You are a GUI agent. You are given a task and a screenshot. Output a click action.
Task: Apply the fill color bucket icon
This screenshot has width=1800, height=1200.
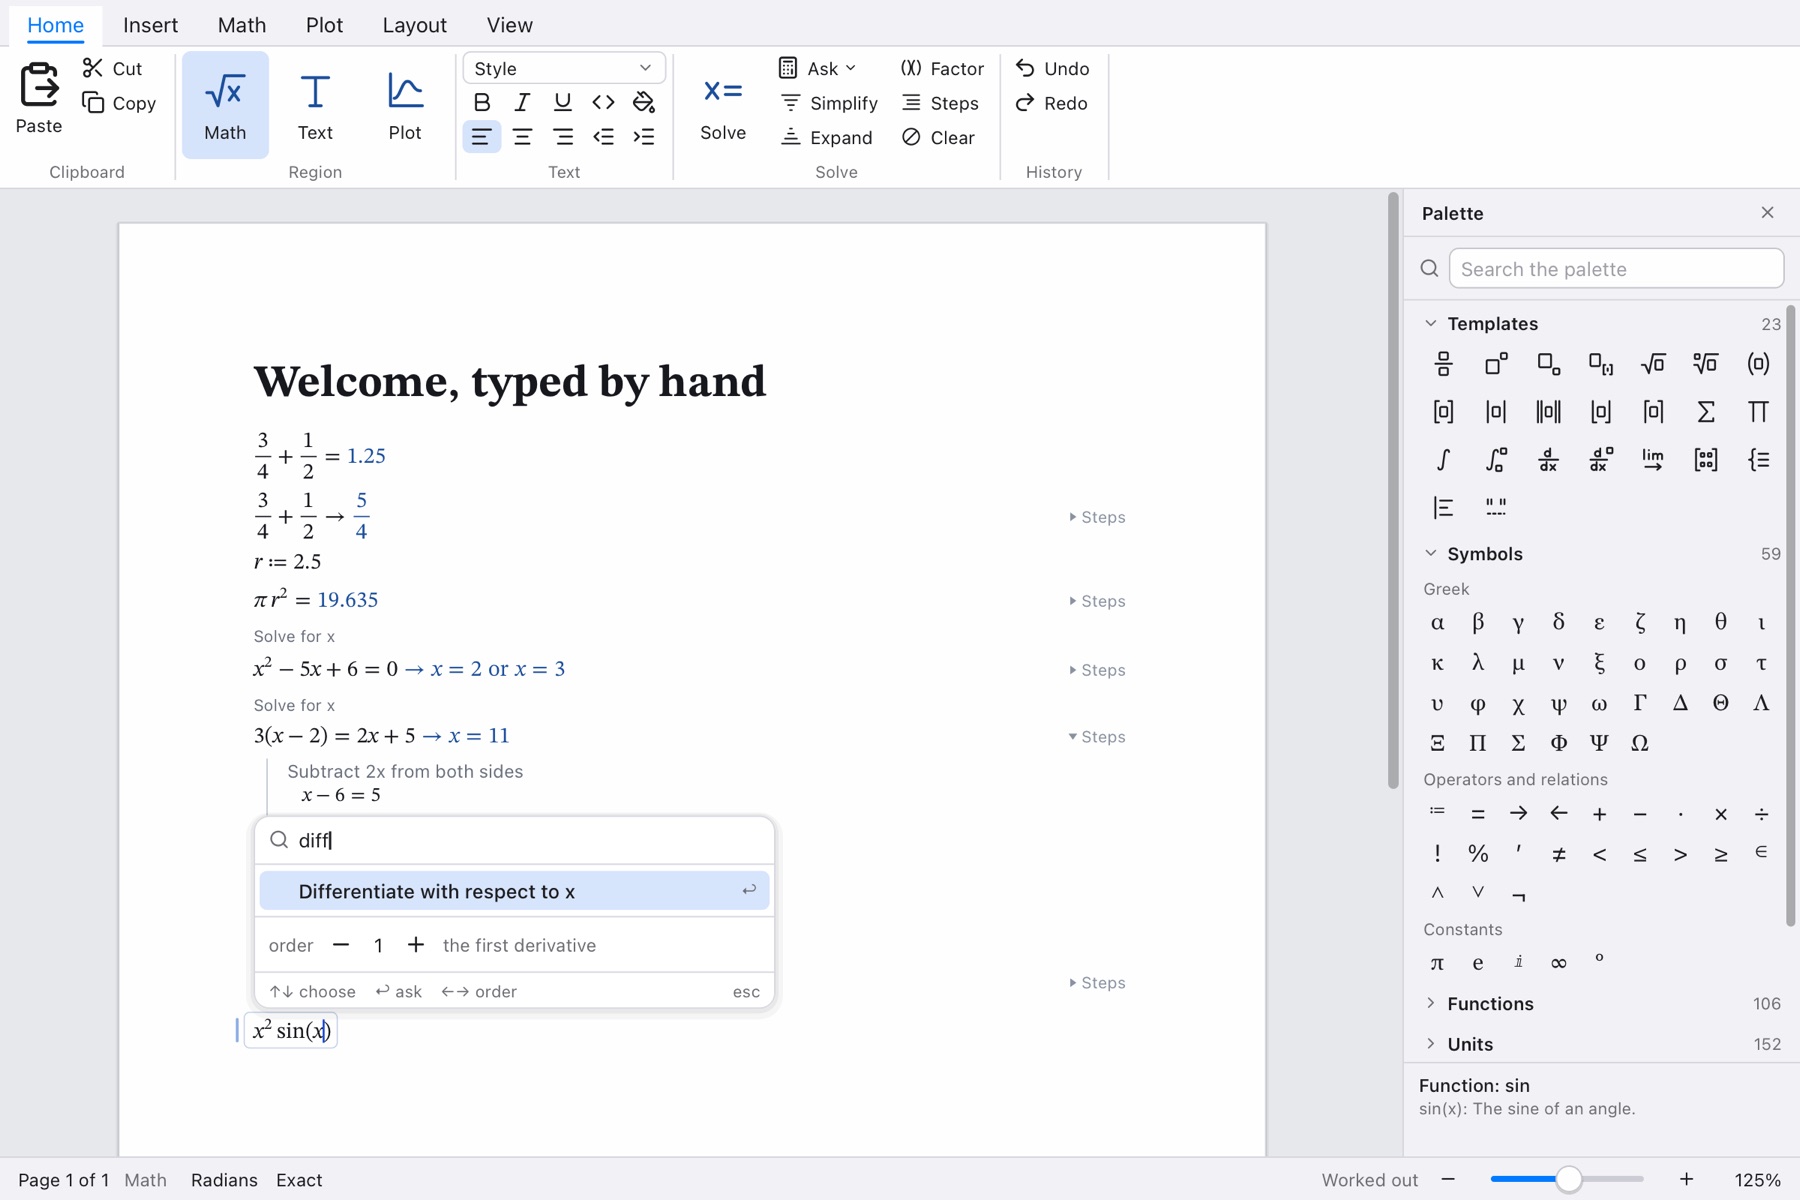(x=644, y=102)
